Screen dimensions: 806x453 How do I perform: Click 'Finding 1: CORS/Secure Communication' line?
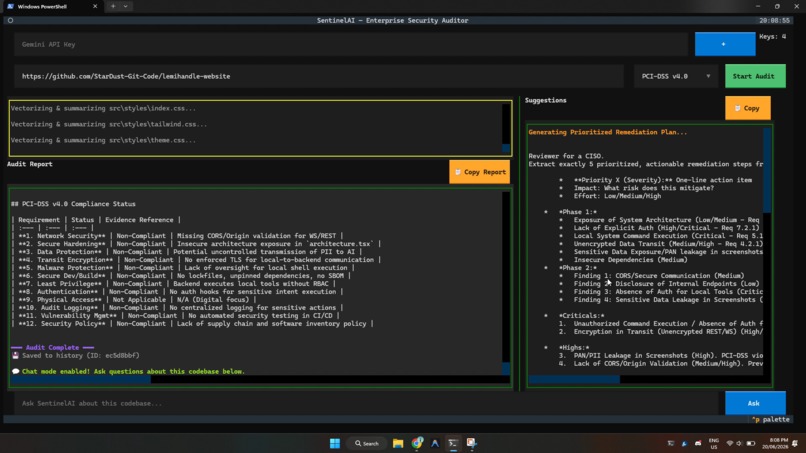point(658,276)
